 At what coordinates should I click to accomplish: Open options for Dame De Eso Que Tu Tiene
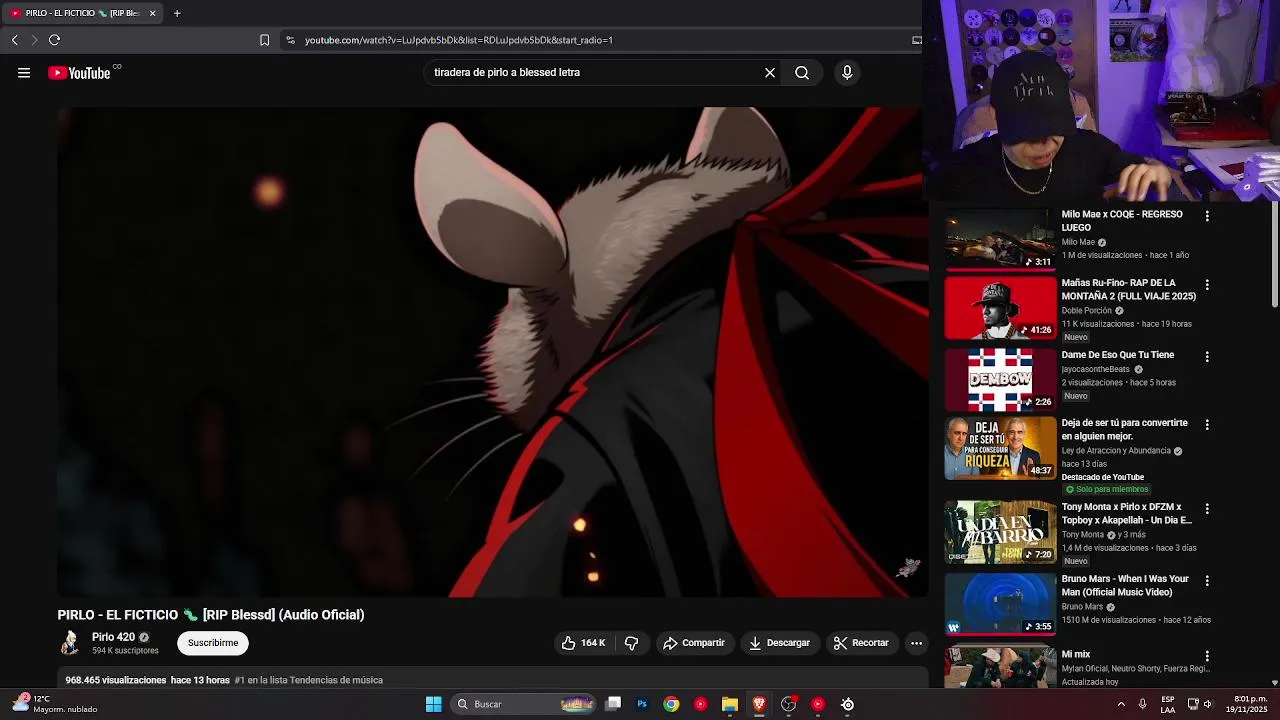point(1207,357)
